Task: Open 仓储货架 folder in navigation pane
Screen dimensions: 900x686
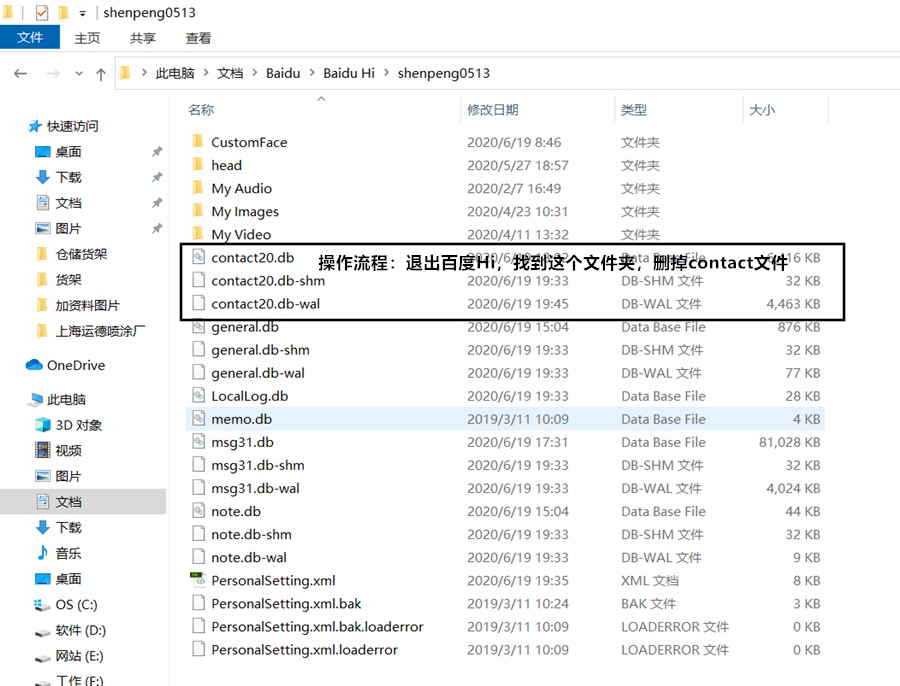Action: pos(82,254)
